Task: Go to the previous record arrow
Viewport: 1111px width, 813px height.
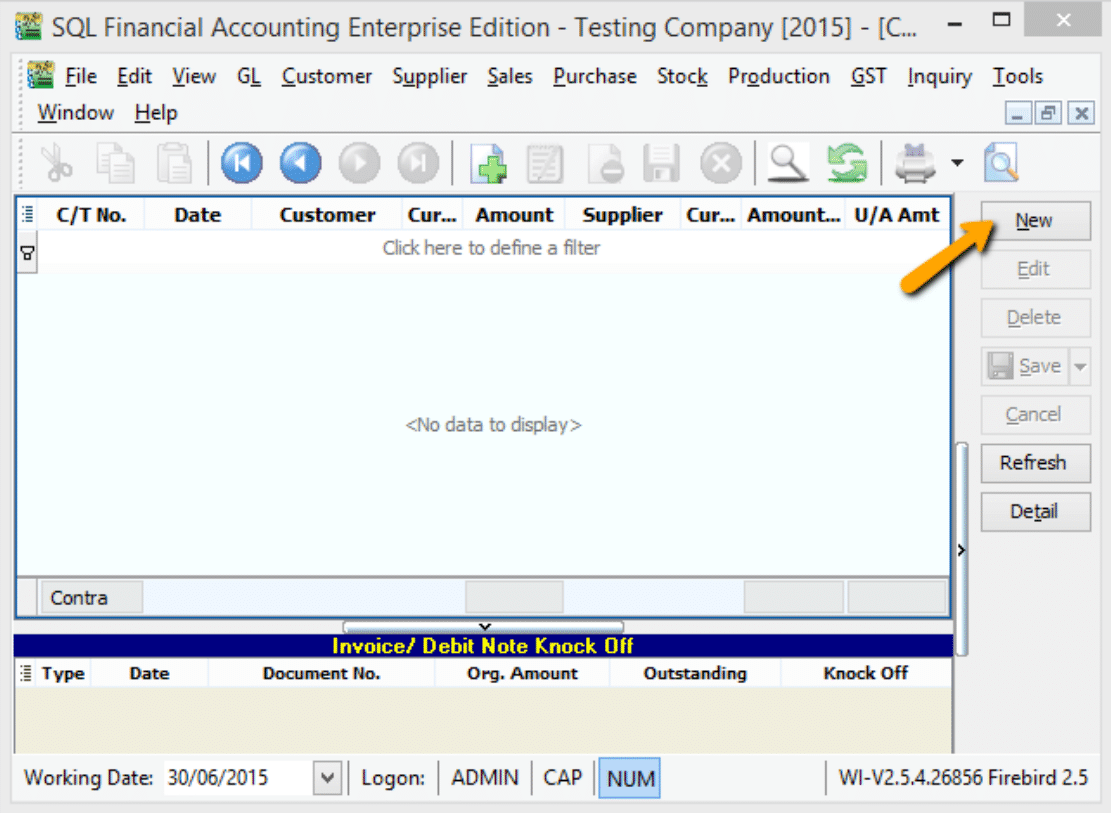Action: [x=300, y=163]
